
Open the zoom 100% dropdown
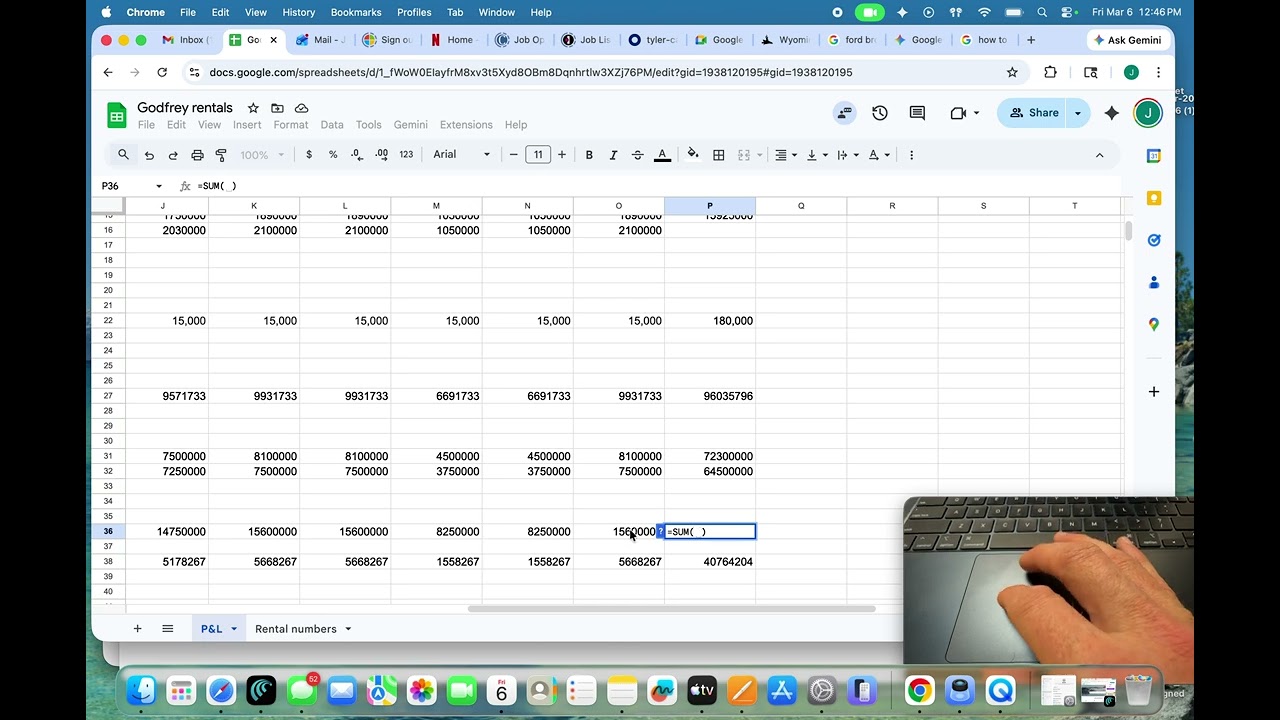tap(262, 155)
